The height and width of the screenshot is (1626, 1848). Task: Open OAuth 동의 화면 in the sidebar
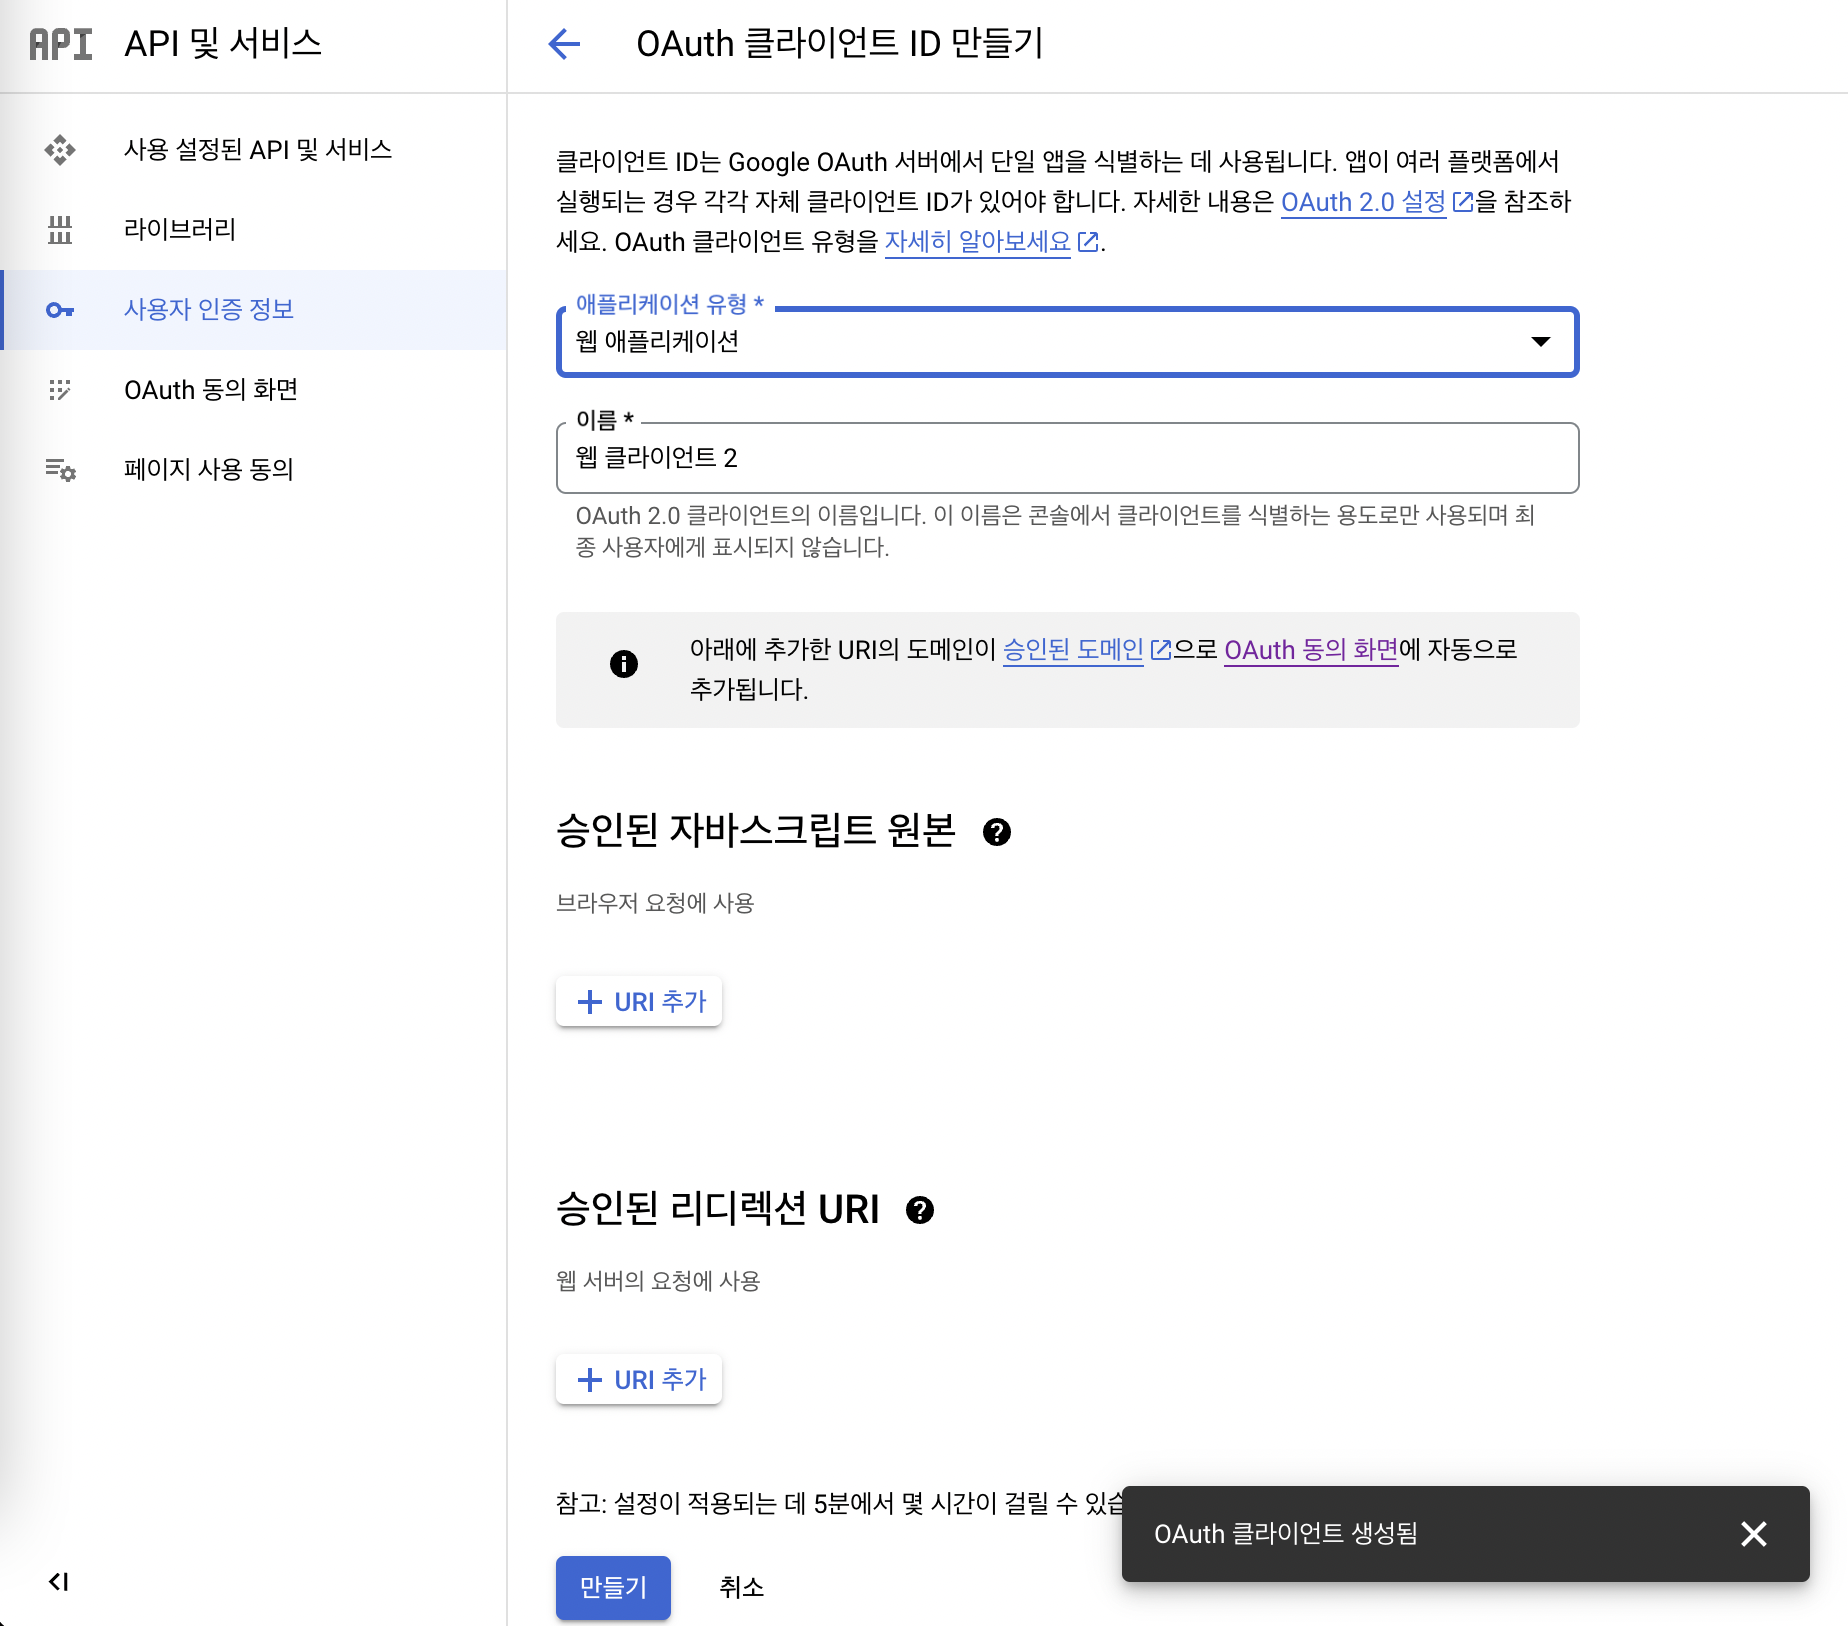coord(254,390)
